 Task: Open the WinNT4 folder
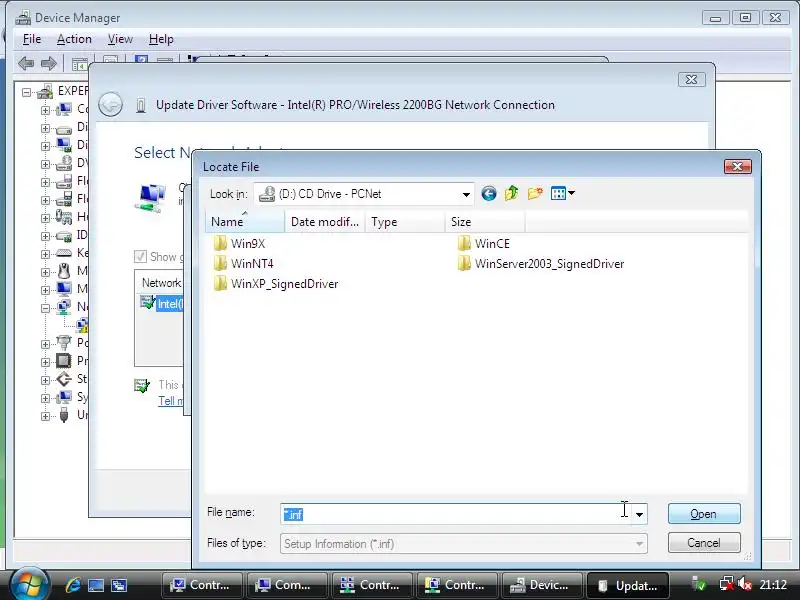pos(243,264)
